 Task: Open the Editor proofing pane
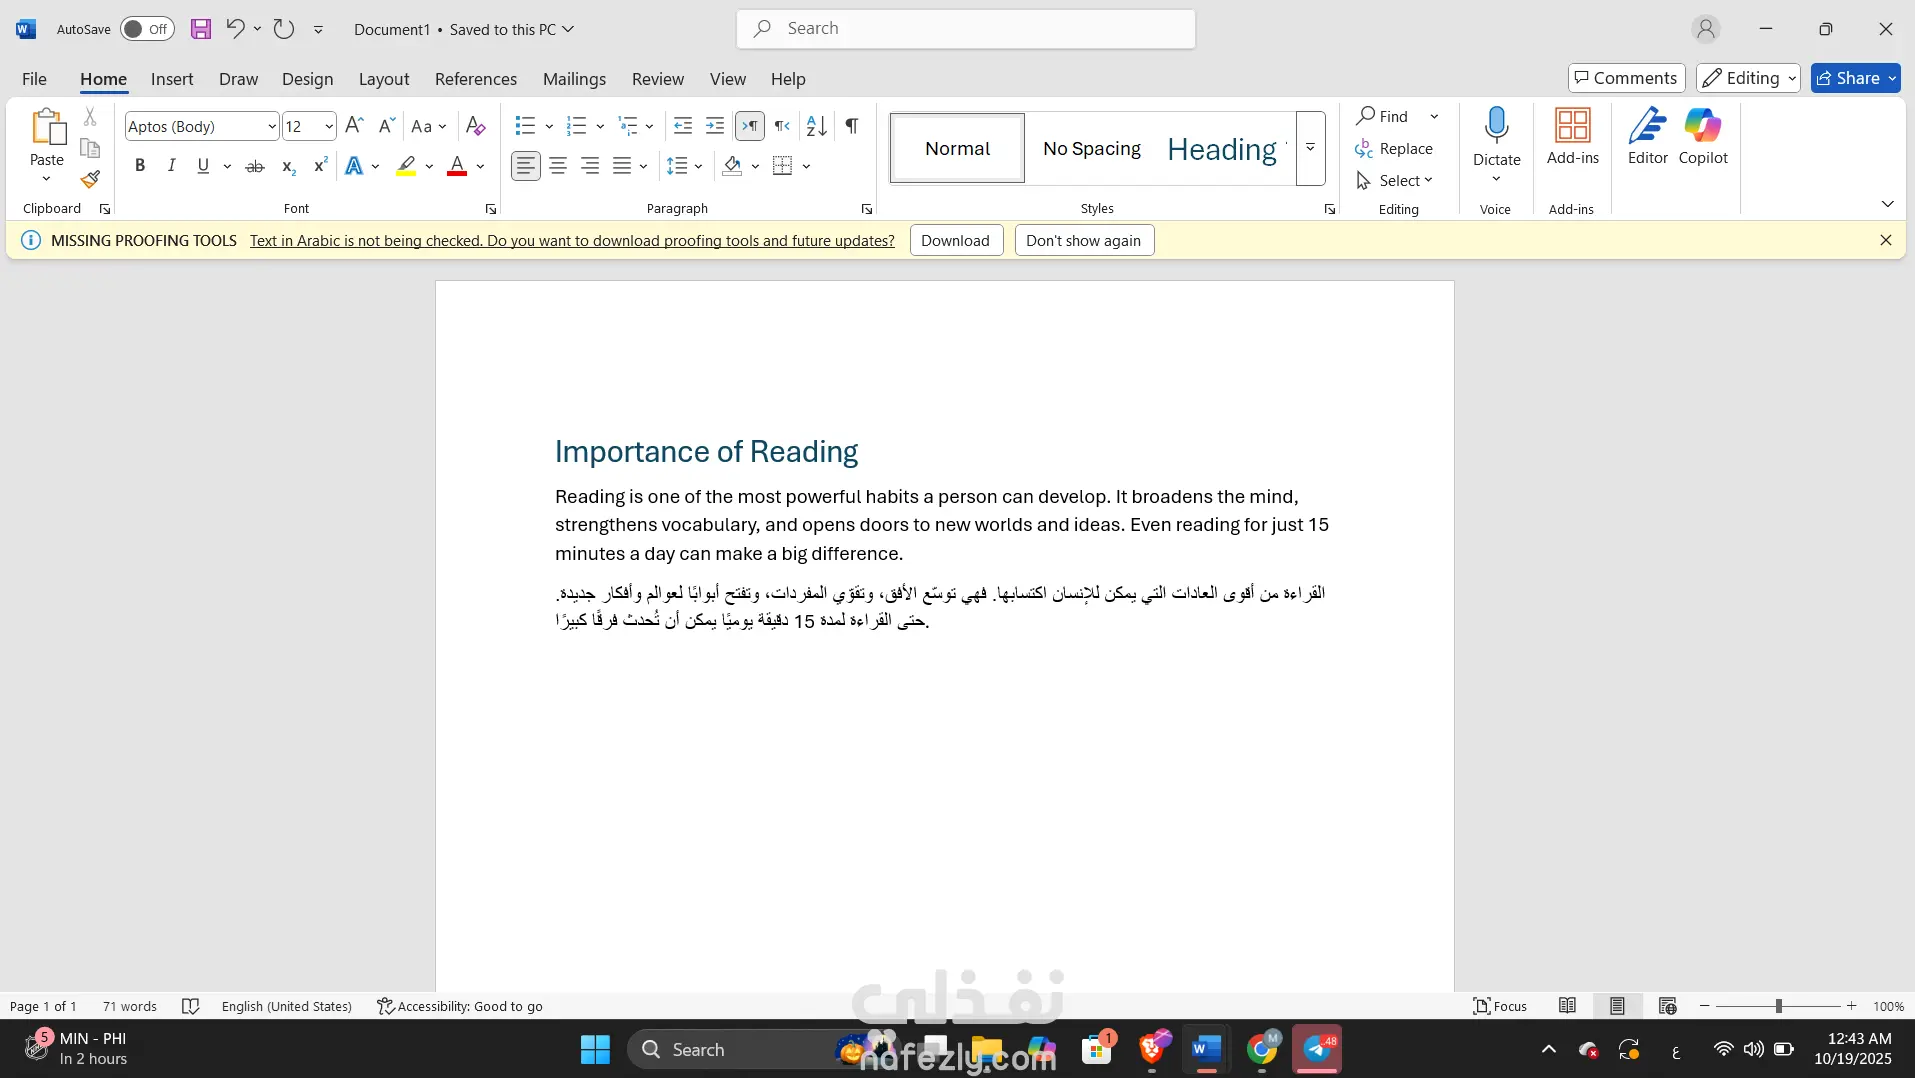tap(1648, 137)
